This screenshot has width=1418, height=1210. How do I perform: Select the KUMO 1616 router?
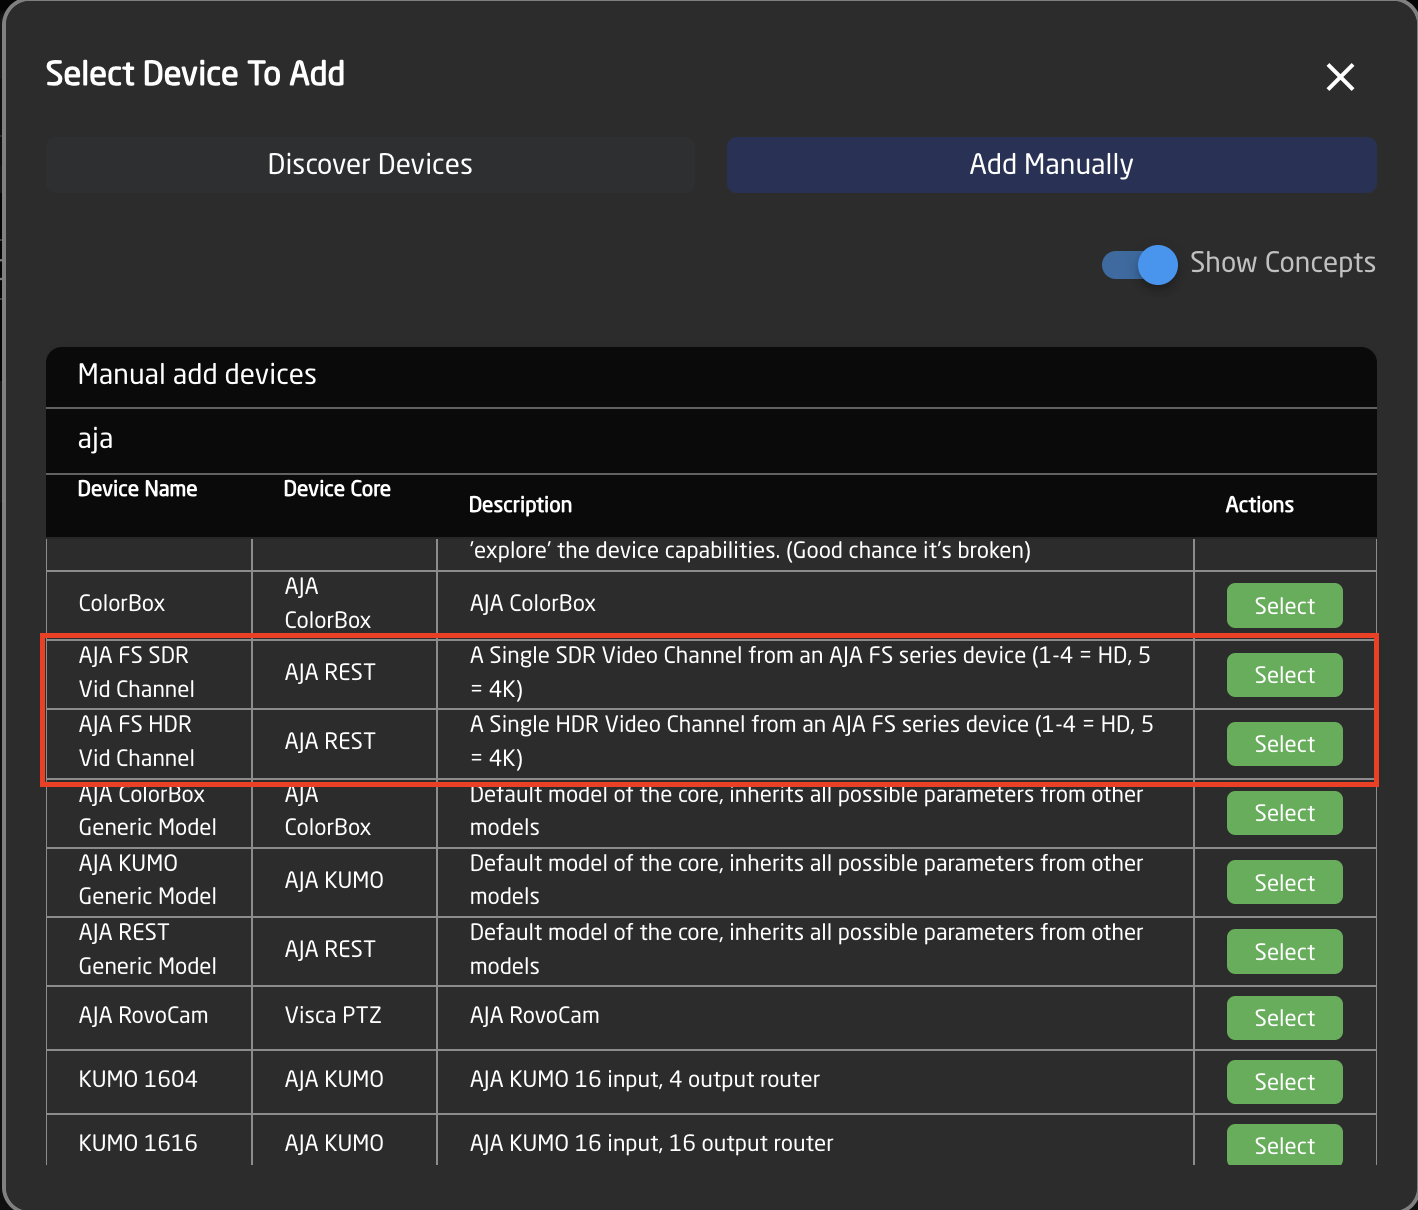[1284, 1145]
